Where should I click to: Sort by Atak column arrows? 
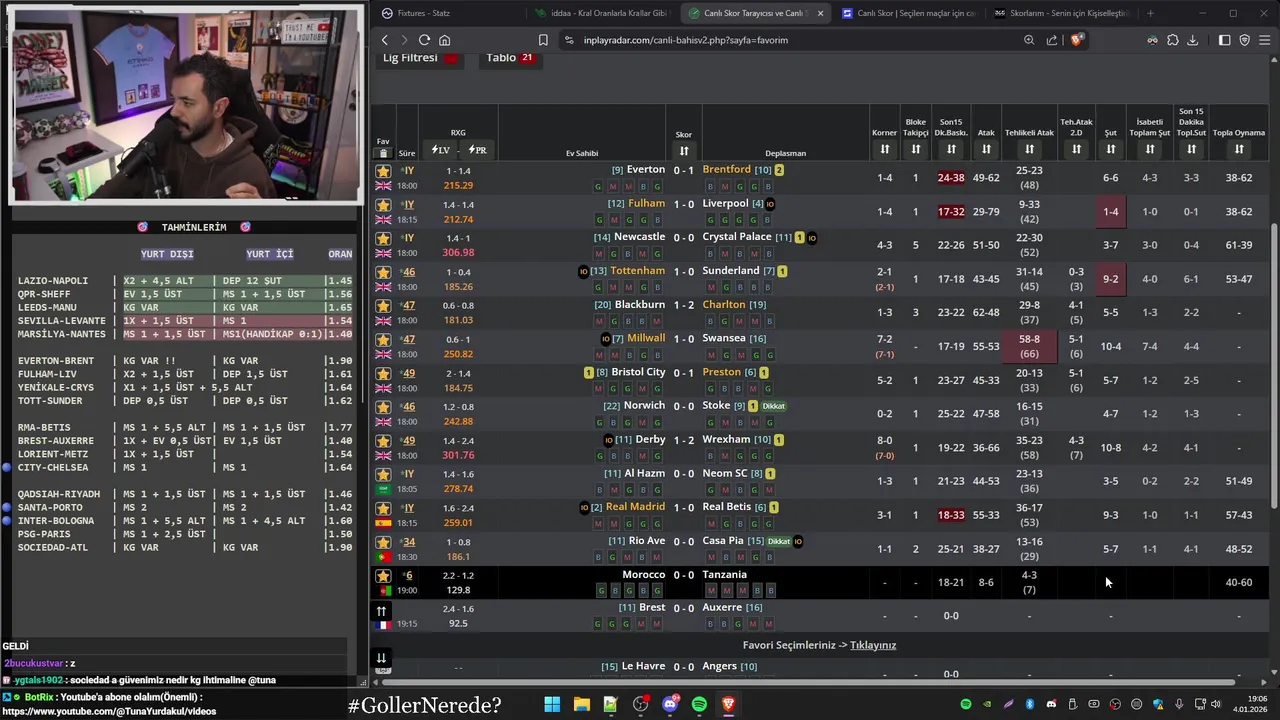tap(986, 150)
